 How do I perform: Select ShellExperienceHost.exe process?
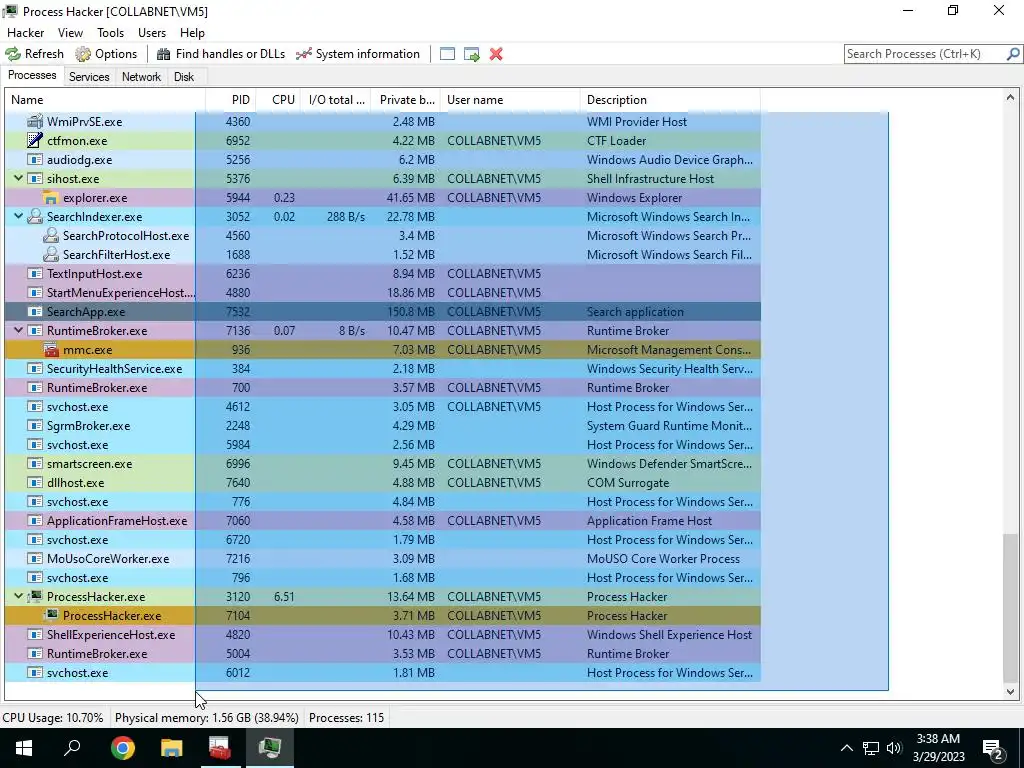(383, 634)
